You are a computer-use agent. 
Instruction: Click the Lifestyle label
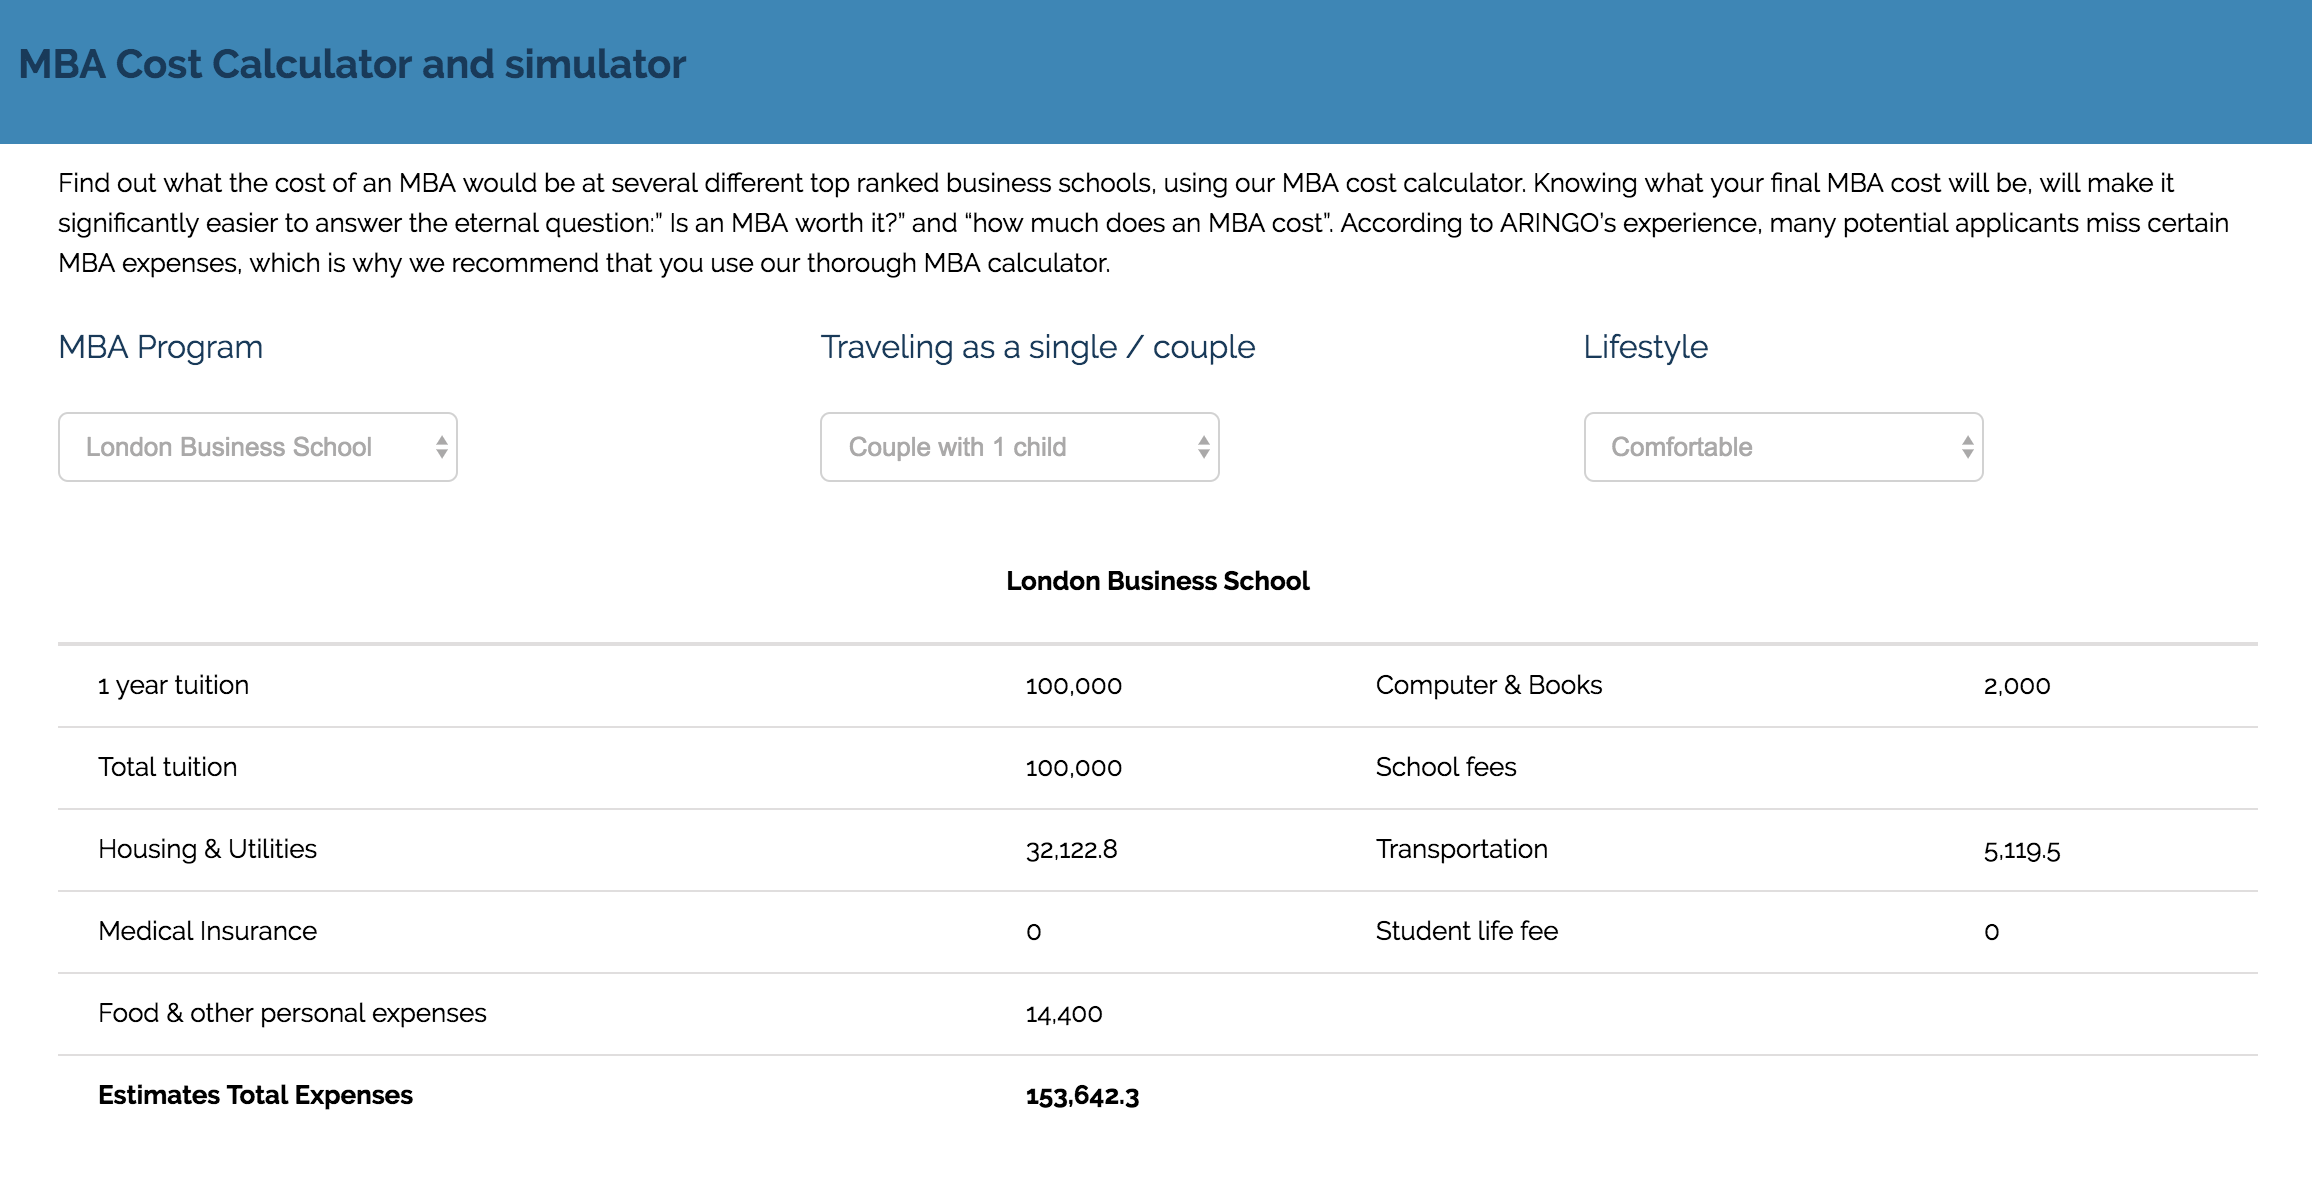tap(1646, 347)
